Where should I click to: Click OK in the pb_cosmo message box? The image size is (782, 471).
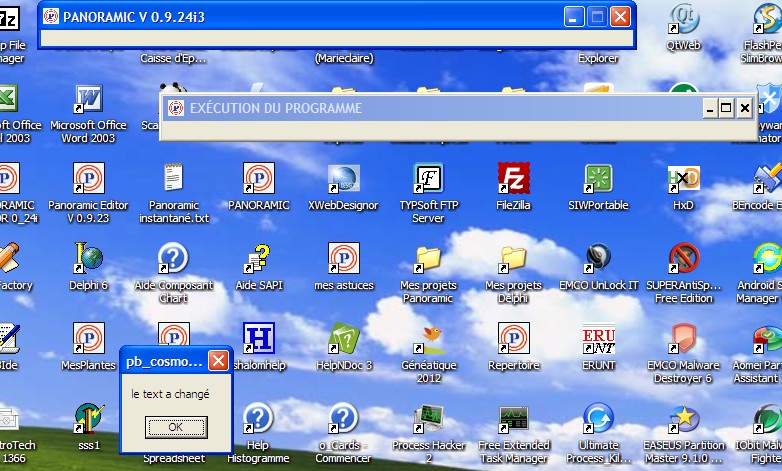coord(176,427)
